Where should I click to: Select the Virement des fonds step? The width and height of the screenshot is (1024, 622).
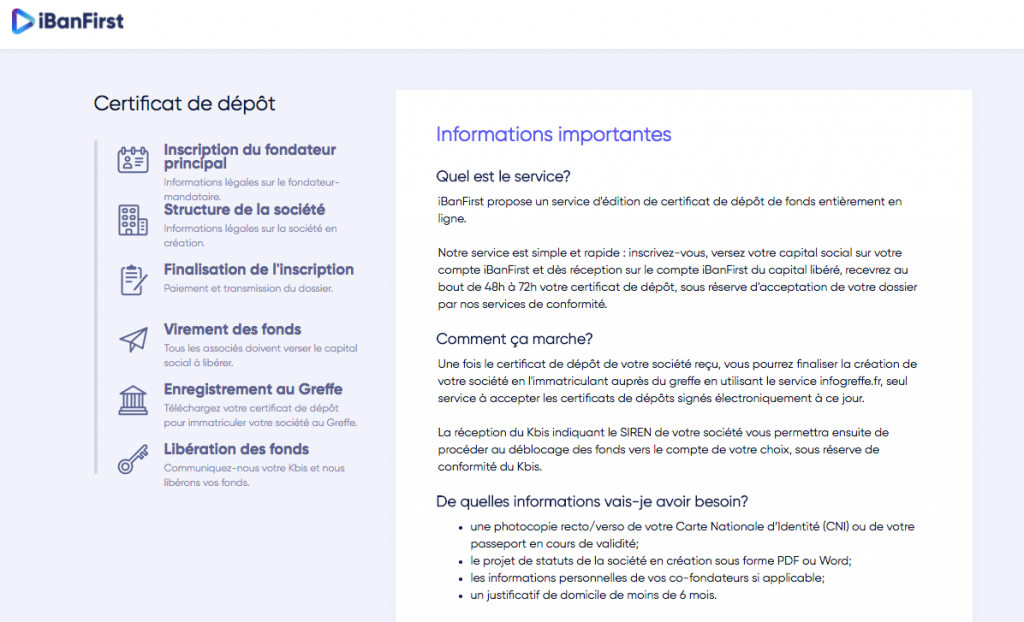(x=232, y=329)
